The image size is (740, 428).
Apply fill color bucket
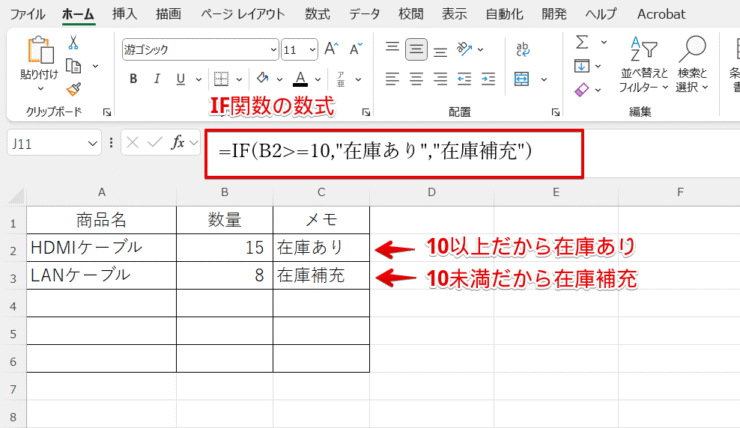[262, 78]
